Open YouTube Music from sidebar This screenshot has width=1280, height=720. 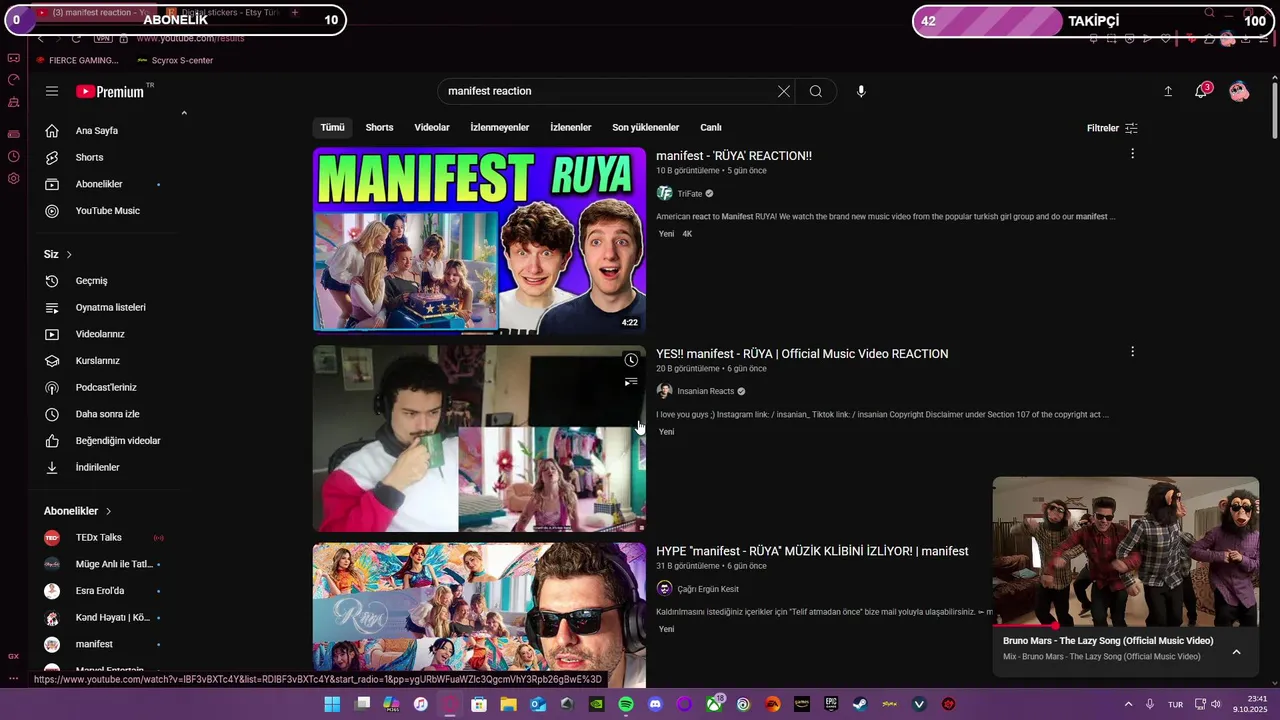click(x=106, y=211)
